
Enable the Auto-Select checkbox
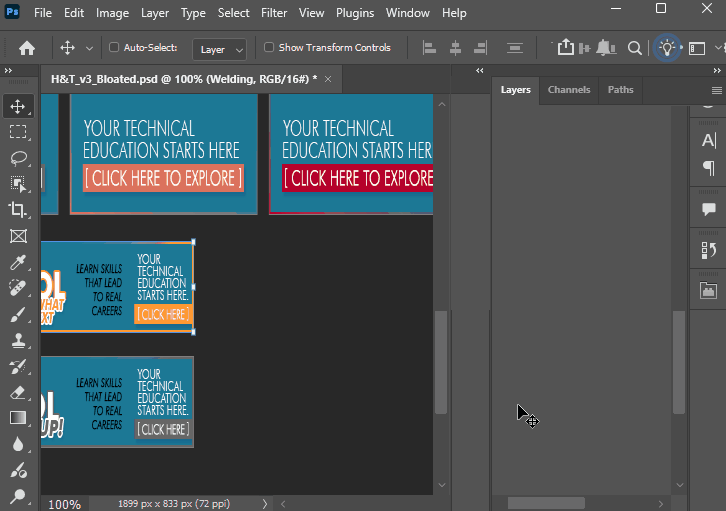click(x=114, y=47)
